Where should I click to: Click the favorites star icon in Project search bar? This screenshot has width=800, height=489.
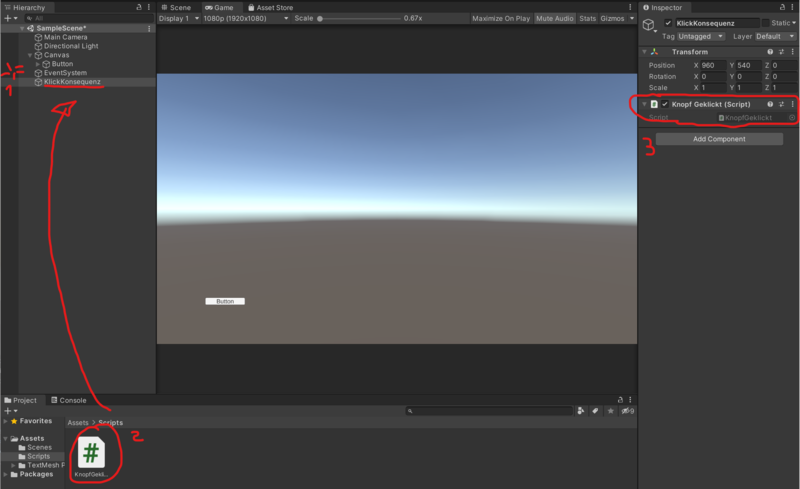(x=611, y=411)
